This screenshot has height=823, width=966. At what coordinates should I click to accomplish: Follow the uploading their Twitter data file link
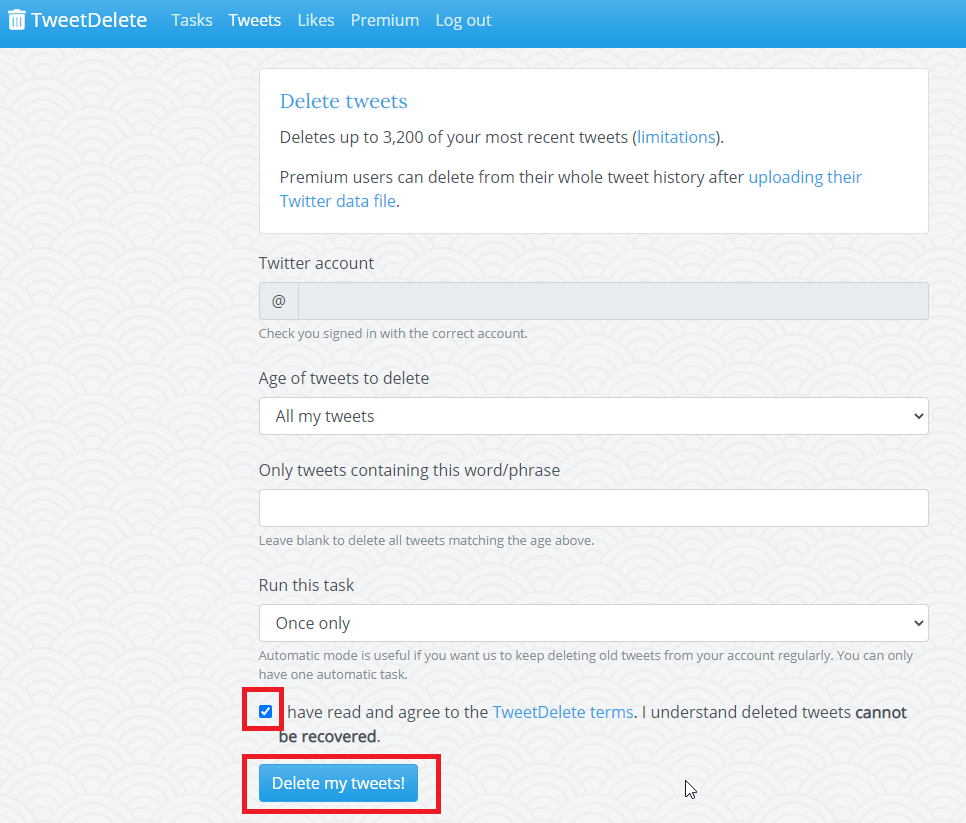pos(570,189)
